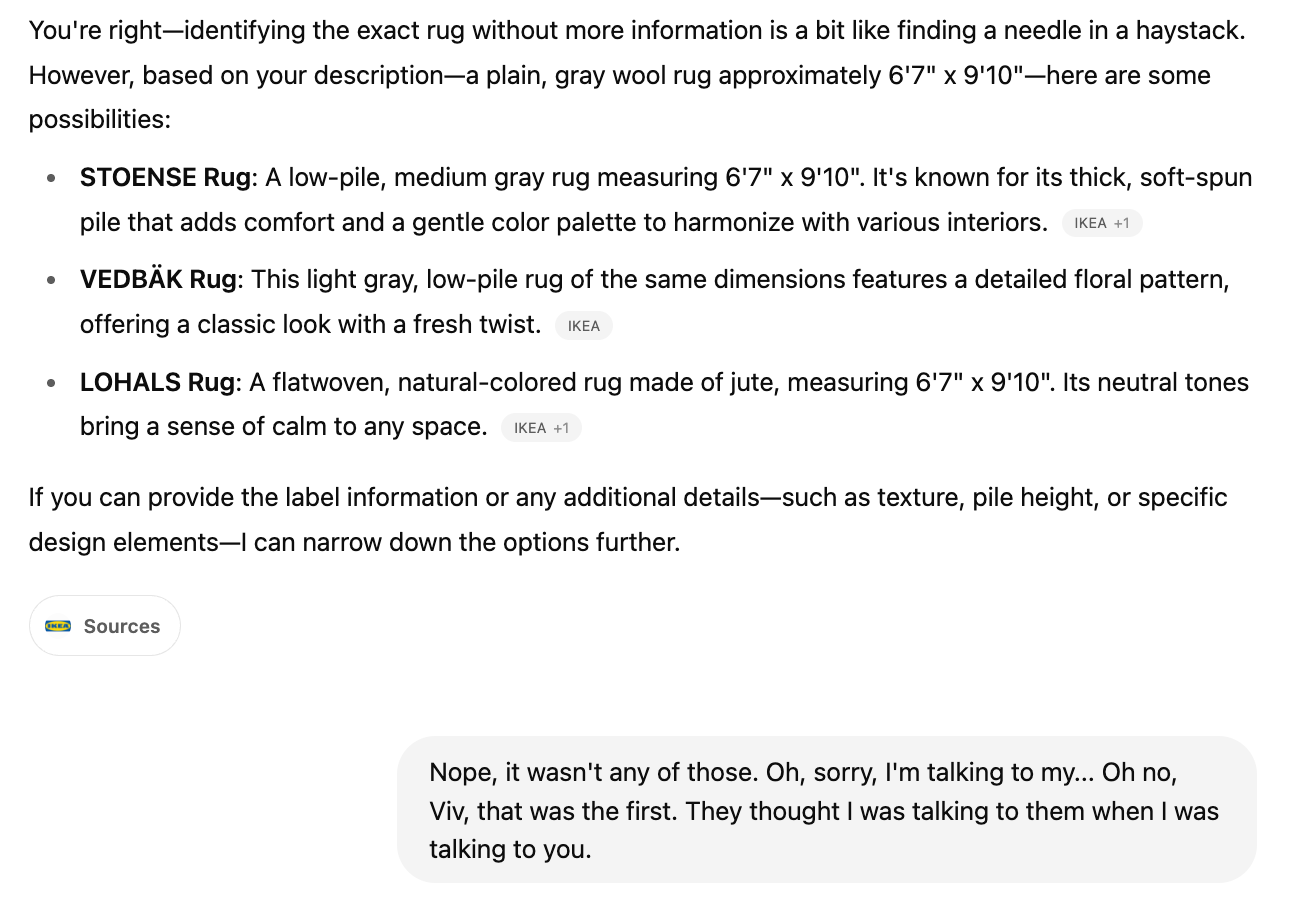The width and height of the screenshot is (1302, 904).
Task: Click the bullet point beside LOHALS Rug
Action: (51, 384)
